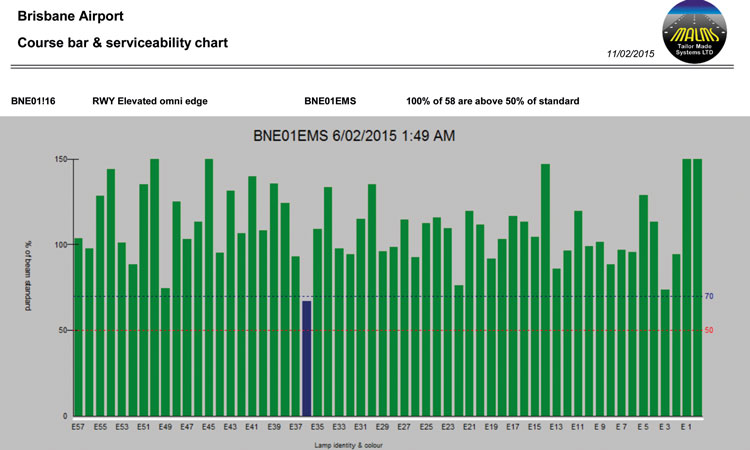This screenshot has width=750, height=450.
Task: Click the 'E47' lamp label
Action: point(187,427)
